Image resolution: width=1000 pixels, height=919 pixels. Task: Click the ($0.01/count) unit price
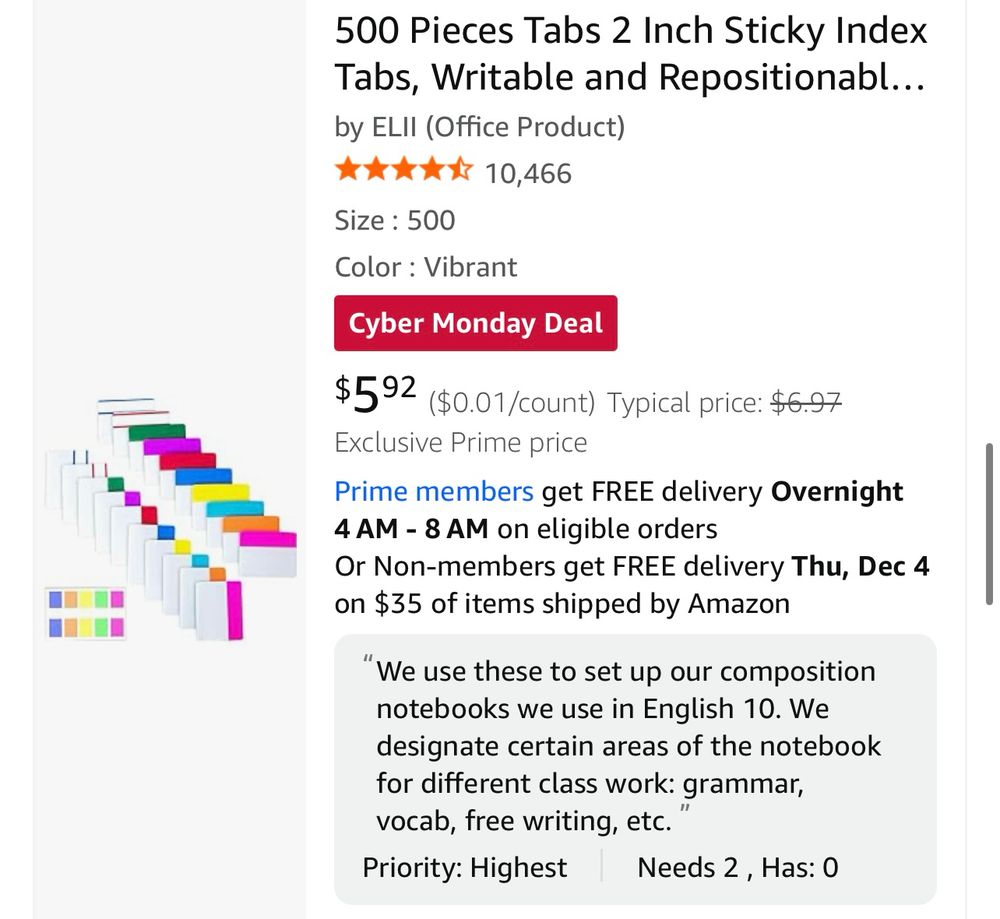click(511, 403)
